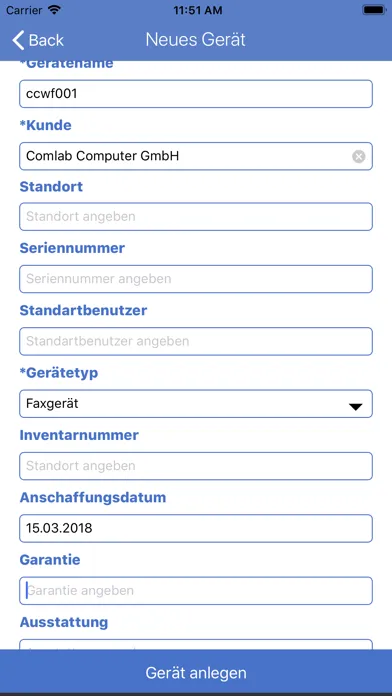
Task: Tap the Gerät anlegen button
Action: [x=196, y=672]
